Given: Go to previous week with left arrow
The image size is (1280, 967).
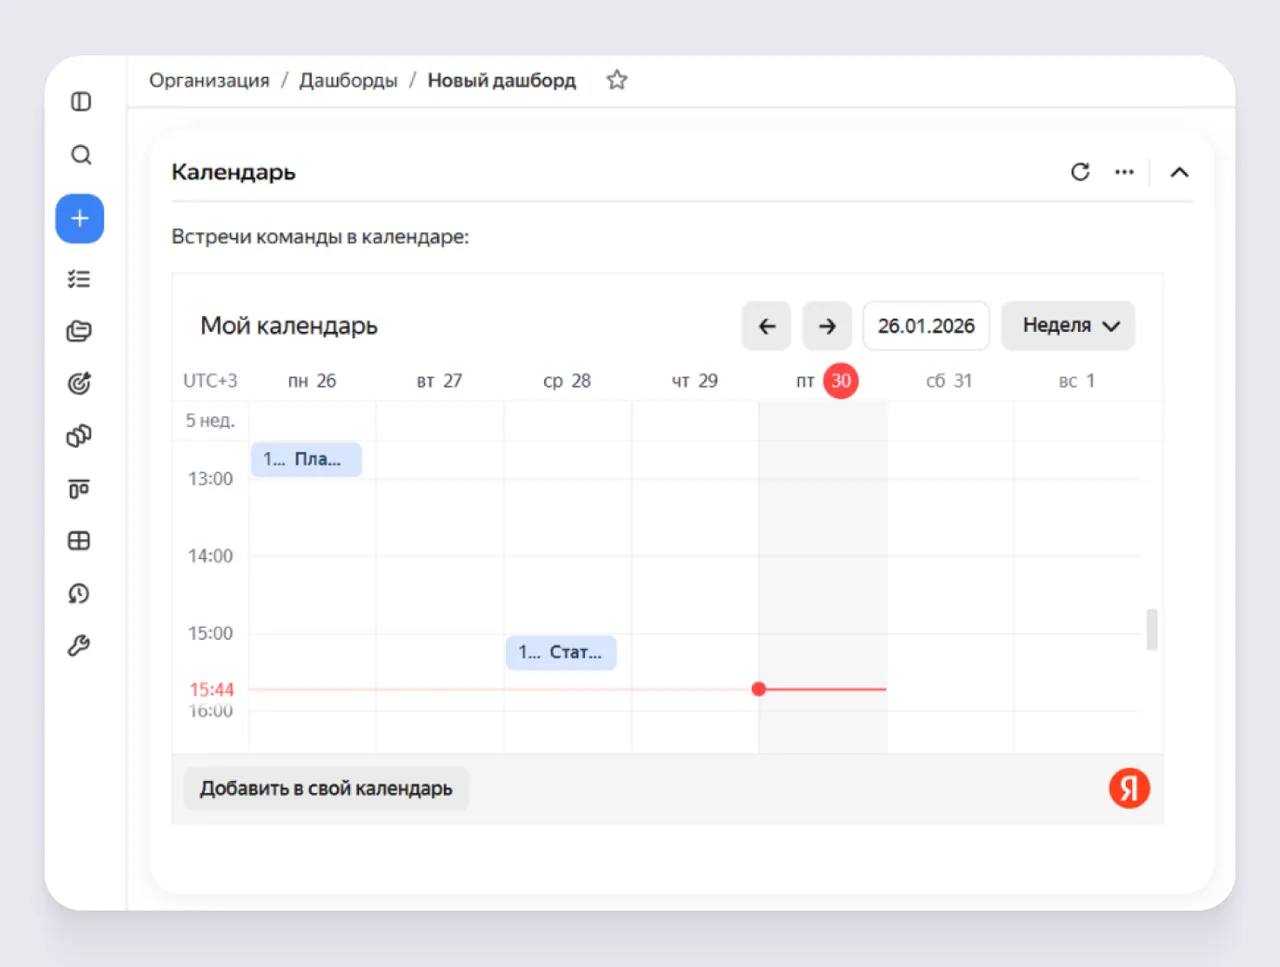Looking at the screenshot, I should pos(766,326).
